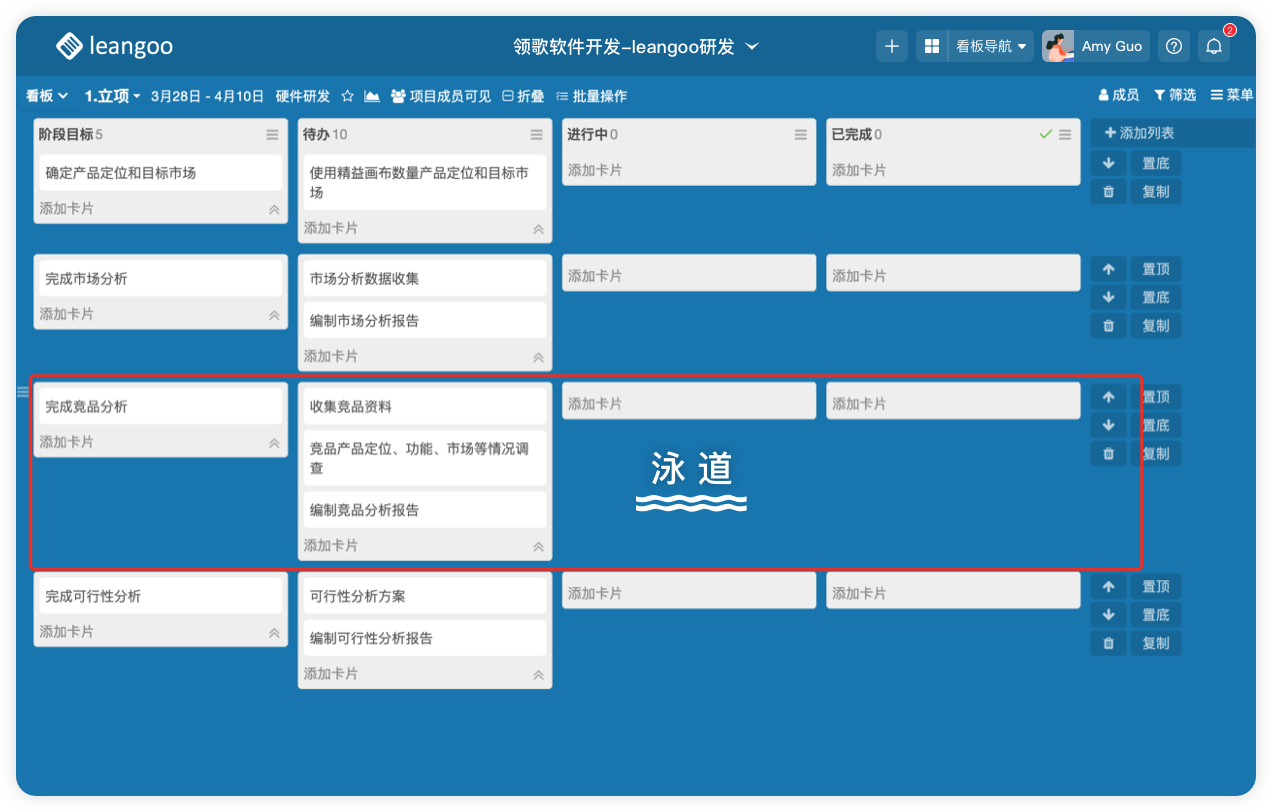Open the notifications bell icon

1213,46
